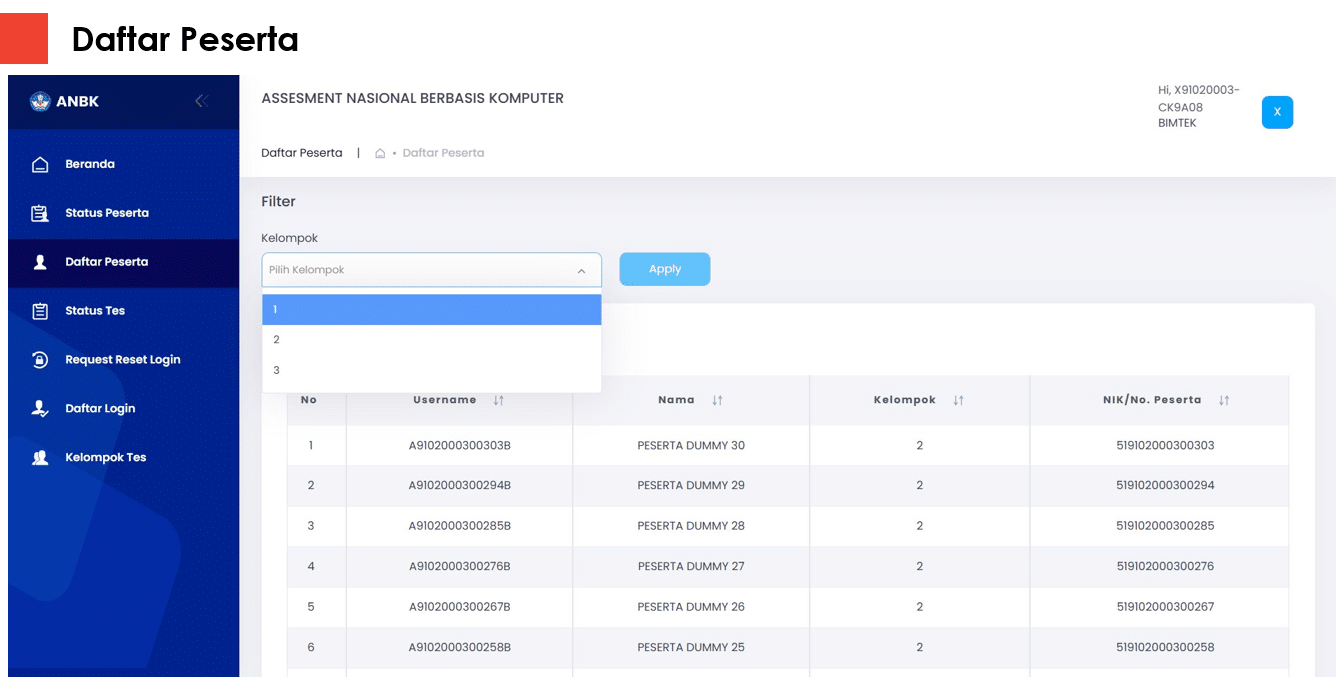Image resolution: width=1344 pixels, height=699 pixels.
Task: Click username A9102000300267B cell
Action: (460, 607)
